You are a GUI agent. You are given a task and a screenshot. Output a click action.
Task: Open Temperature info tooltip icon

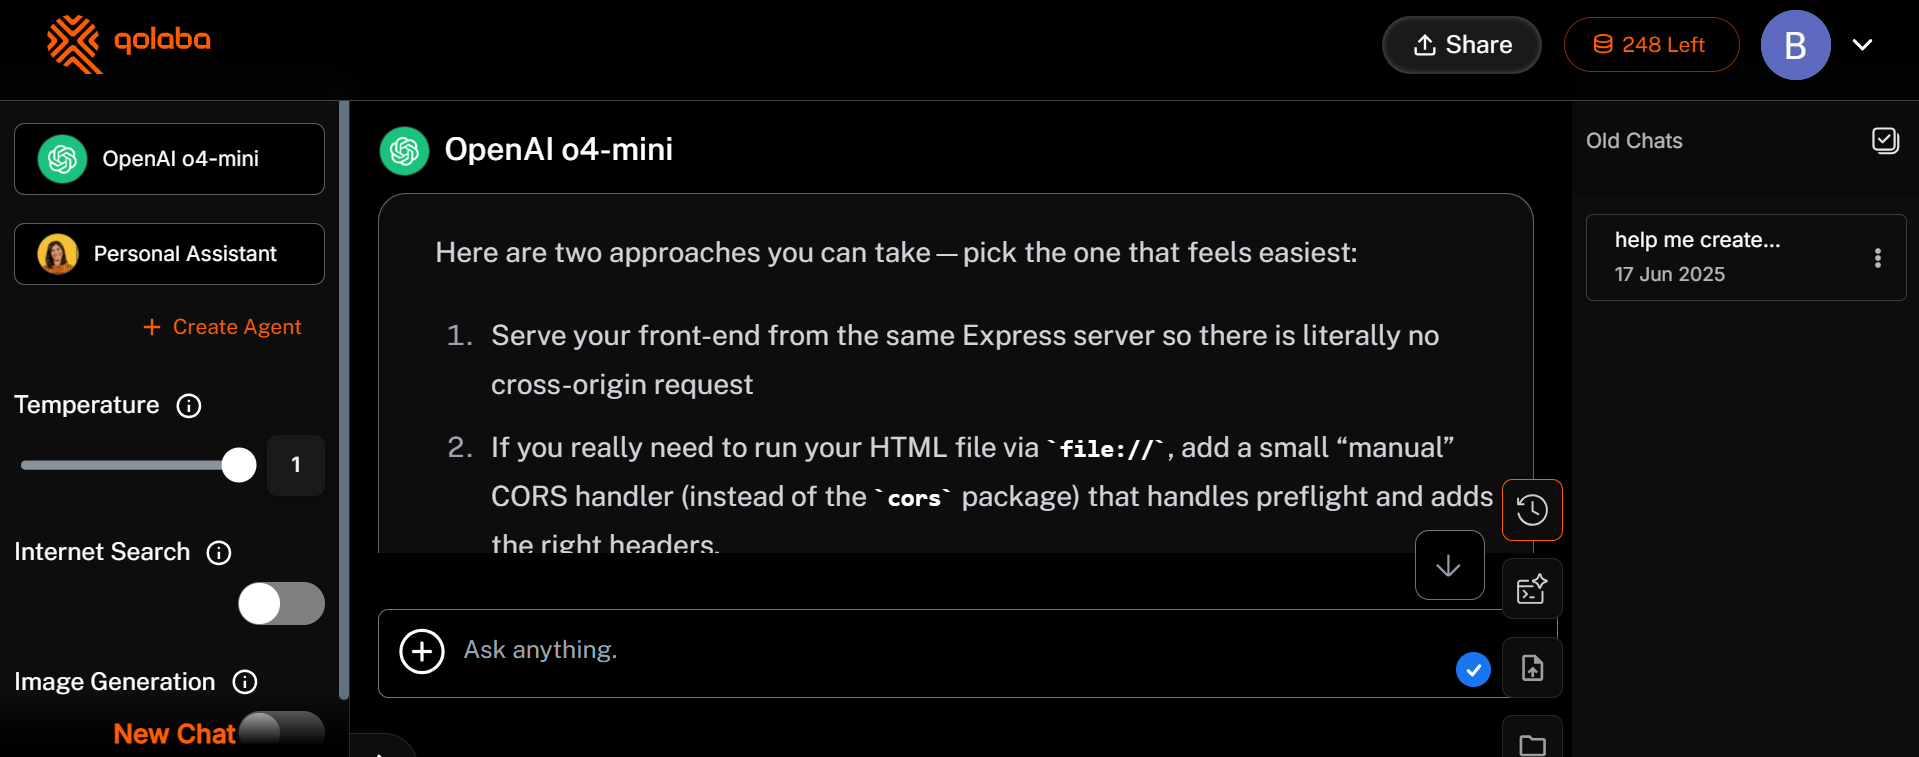189,406
